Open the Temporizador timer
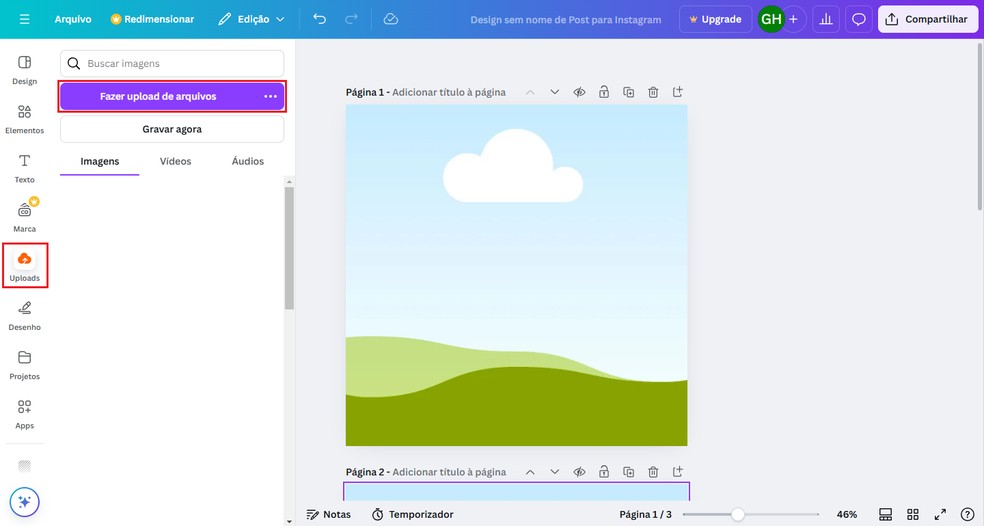Image resolution: width=984 pixels, height=526 pixels. 412,515
